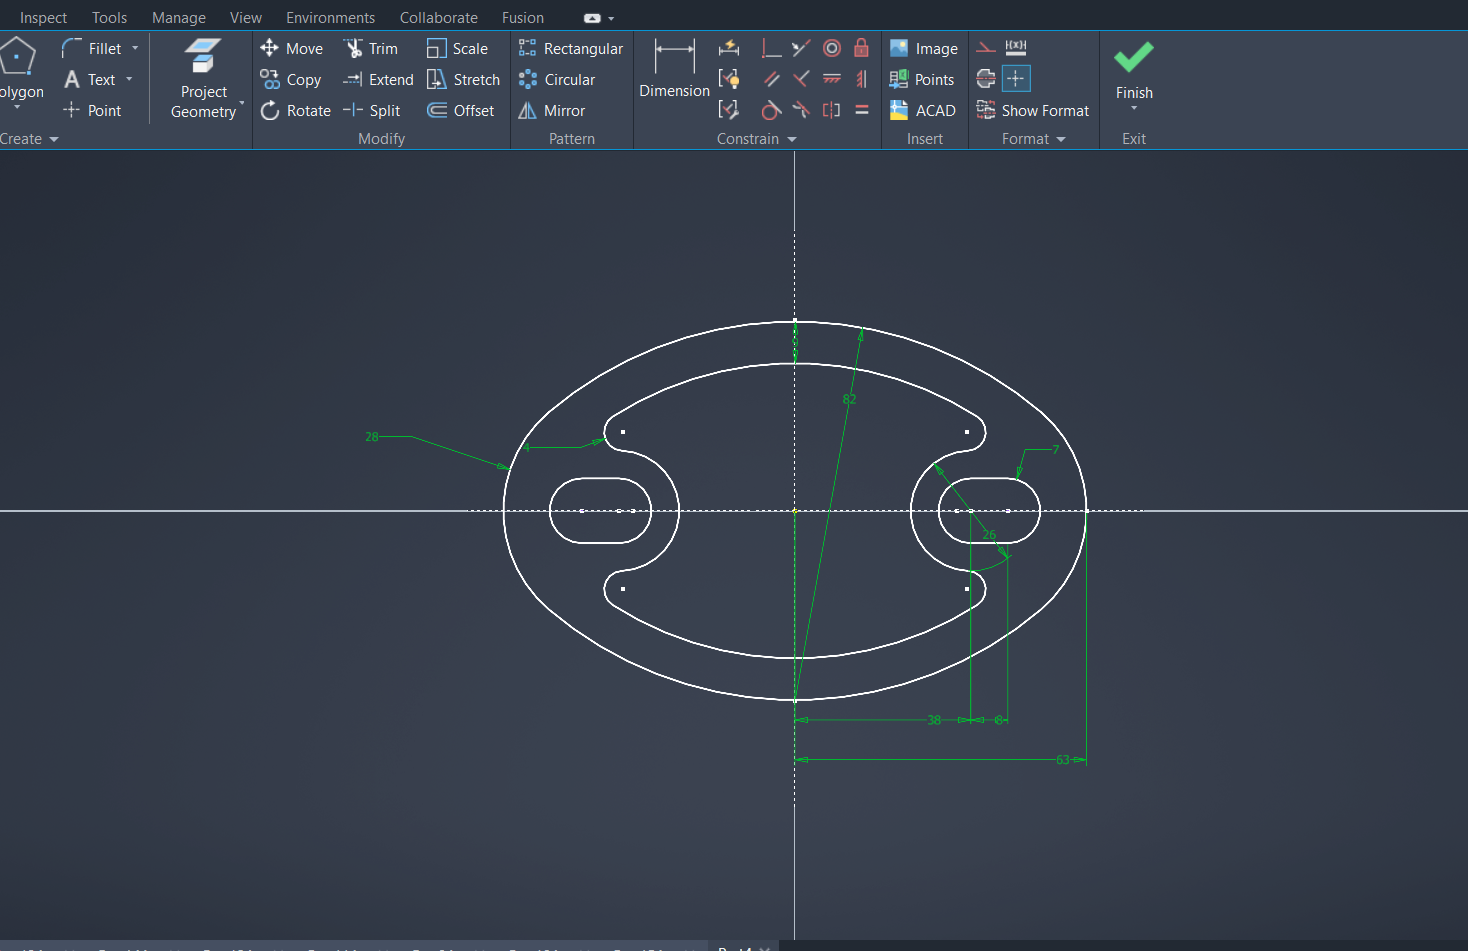This screenshot has height=951, width=1468.
Task: Open the Environments ribbon tab
Action: 330,18
